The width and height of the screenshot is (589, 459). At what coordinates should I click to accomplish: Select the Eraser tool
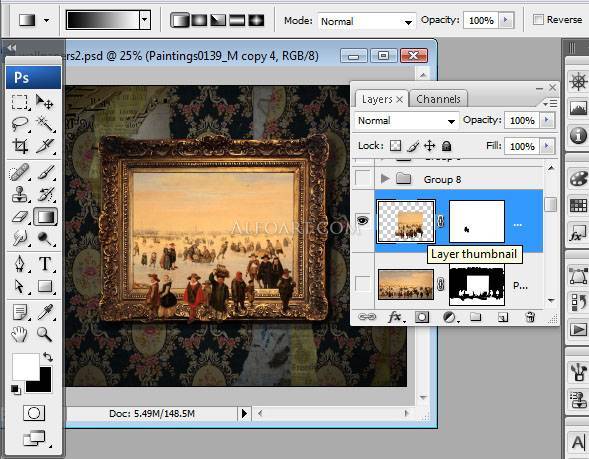point(20,217)
